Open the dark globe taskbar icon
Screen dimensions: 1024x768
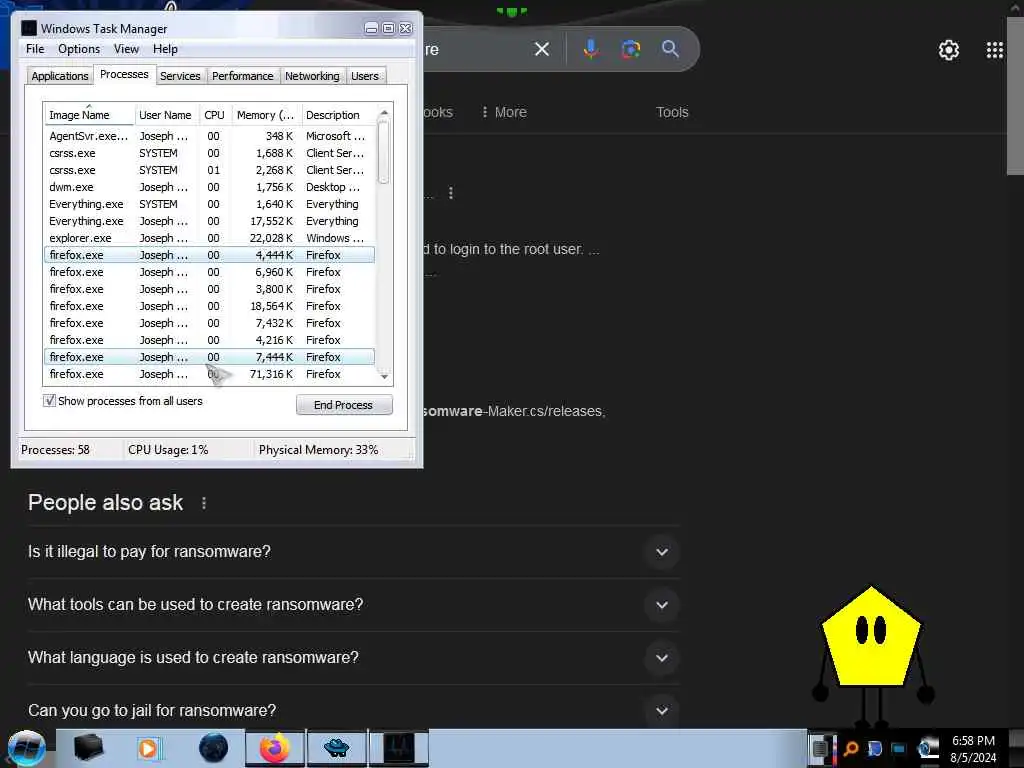pyautogui.click(x=213, y=748)
